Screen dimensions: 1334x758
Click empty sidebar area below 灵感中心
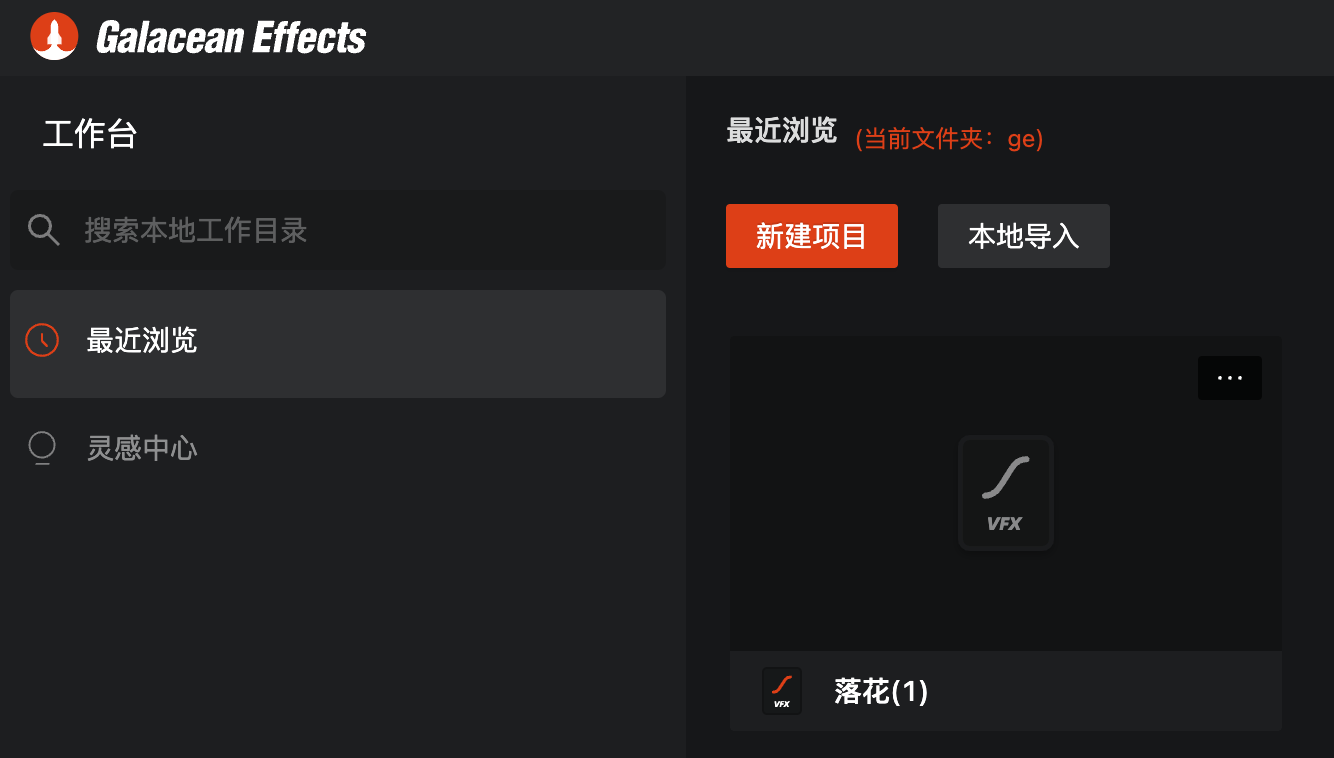(x=338, y=620)
